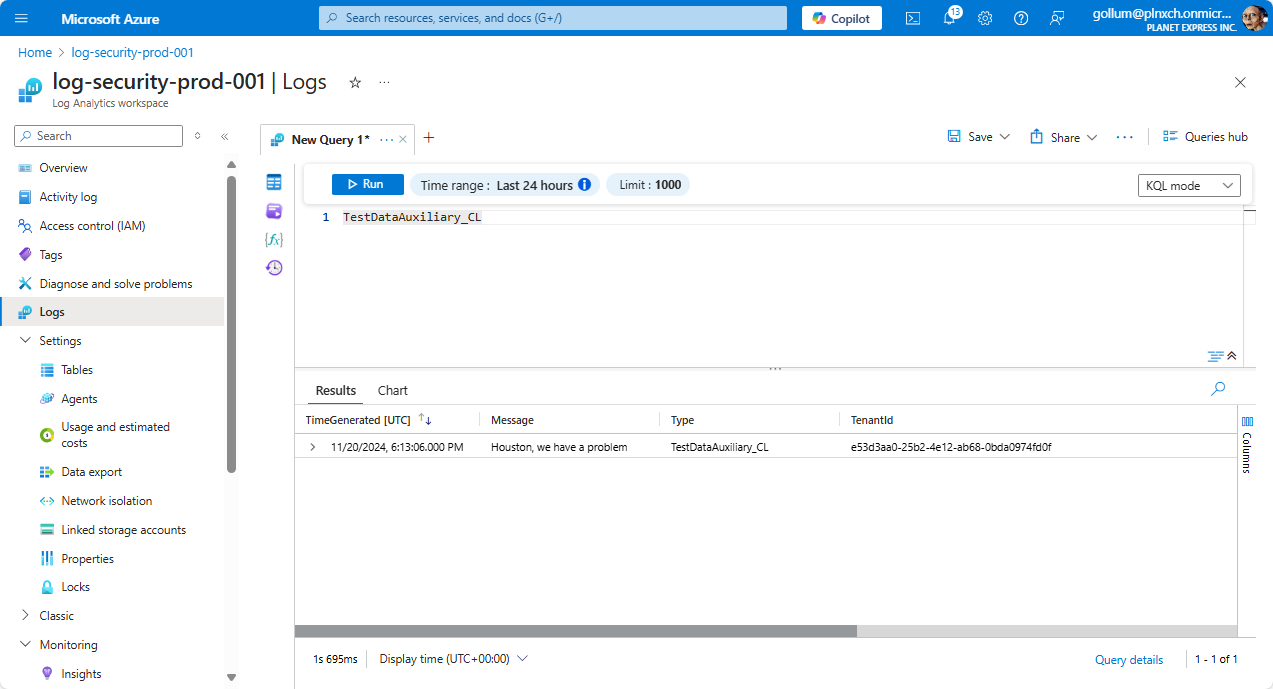
Task: Open Azure Cloud Shell
Action: tap(912, 18)
